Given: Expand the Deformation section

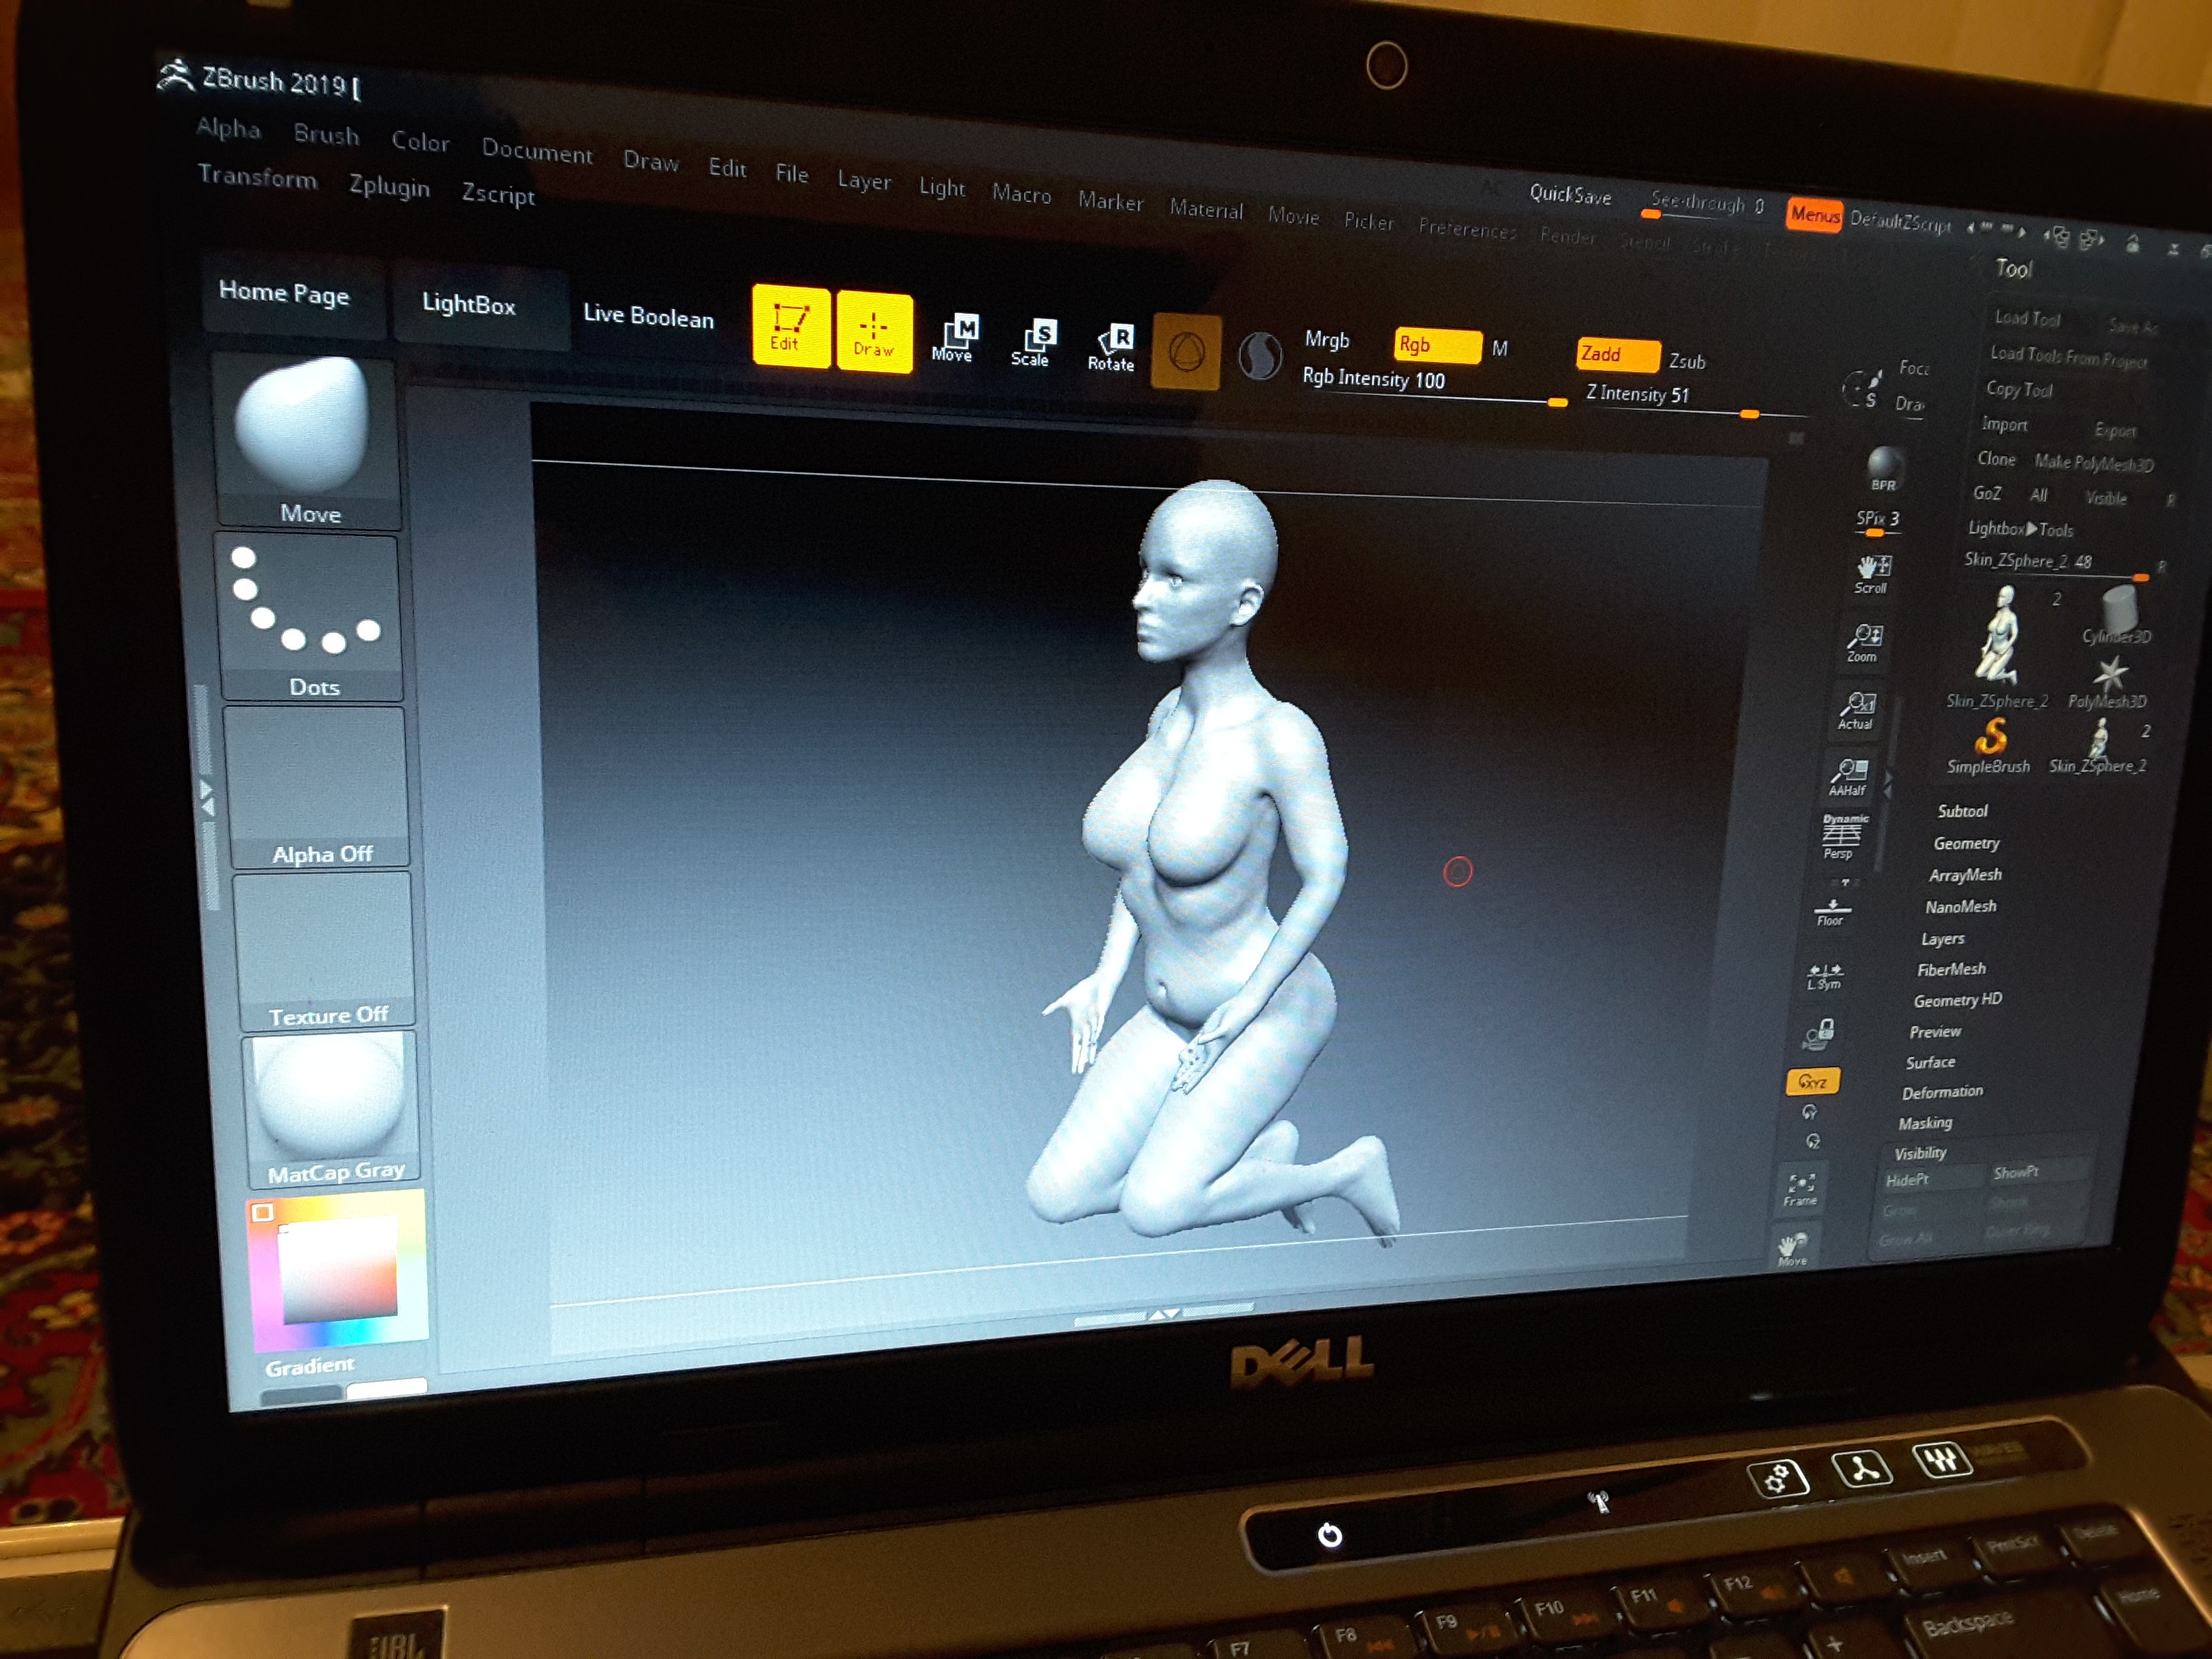Looking at the screenshot, I should pyautogui.click(x=1942, y=1092).
